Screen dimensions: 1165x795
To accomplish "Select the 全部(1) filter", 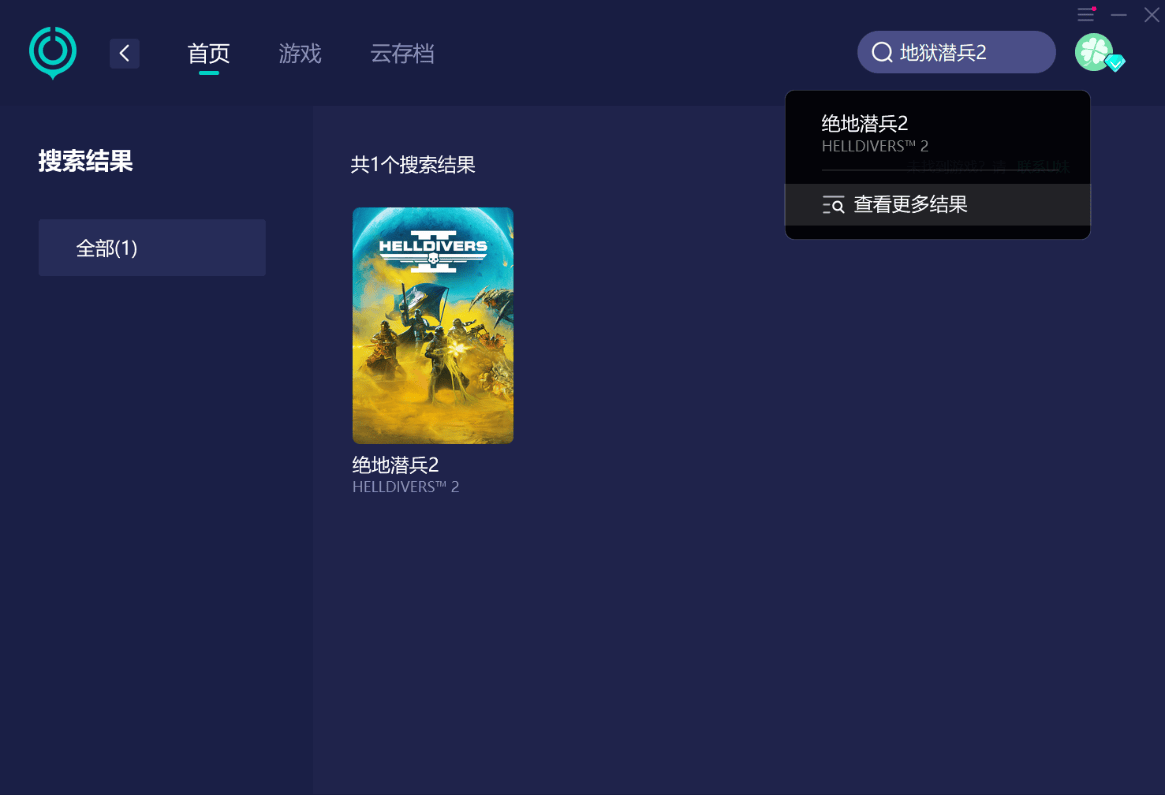I will coord(152,247).
